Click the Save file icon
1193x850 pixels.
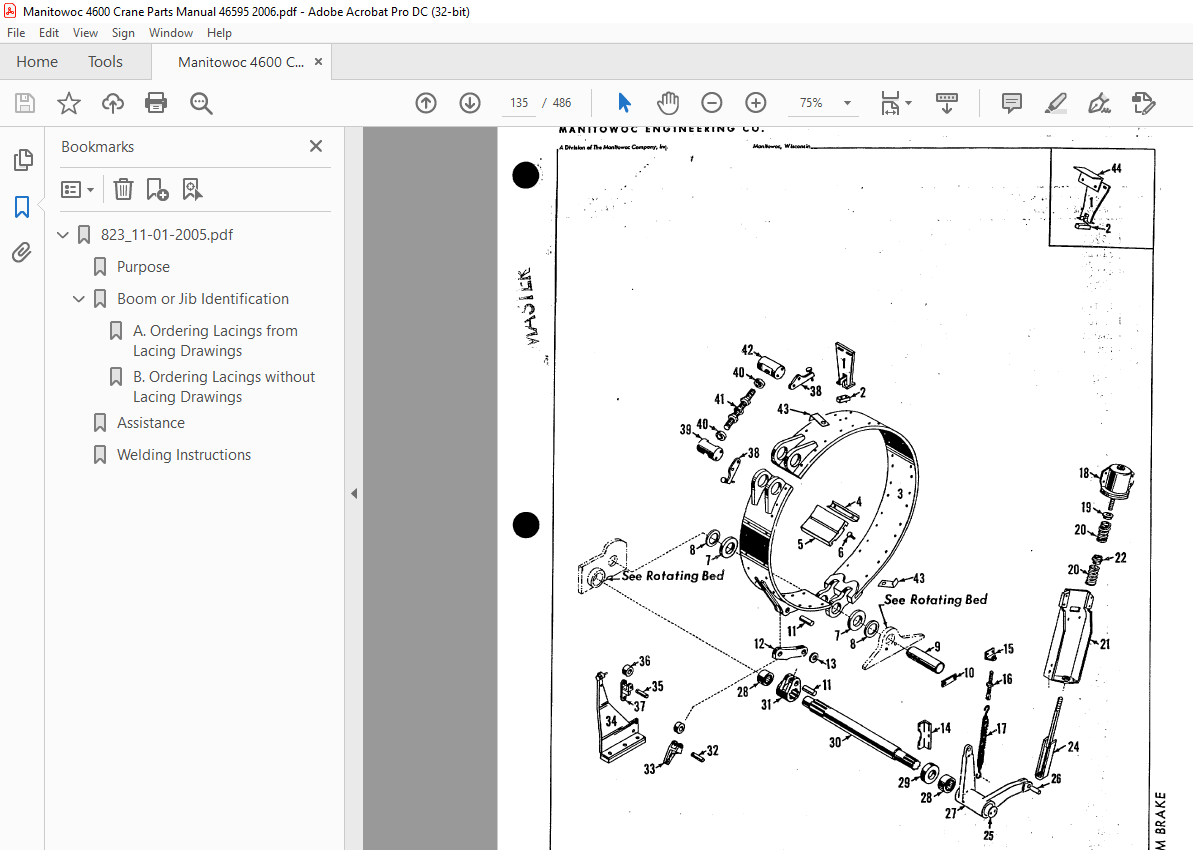tap(25, 103)
